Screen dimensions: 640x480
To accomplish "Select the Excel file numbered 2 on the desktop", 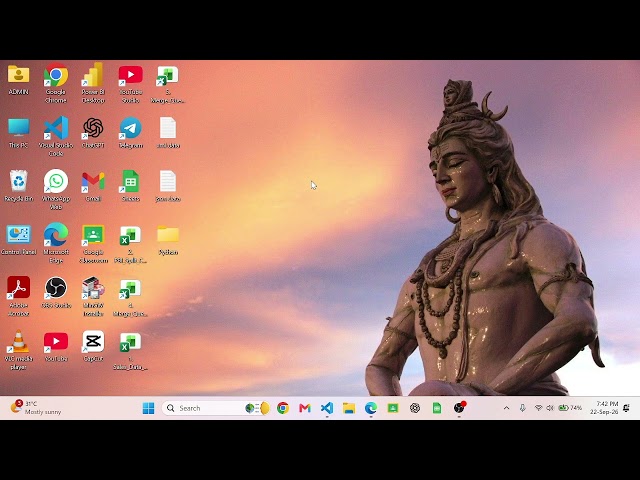I will [131, 243].
